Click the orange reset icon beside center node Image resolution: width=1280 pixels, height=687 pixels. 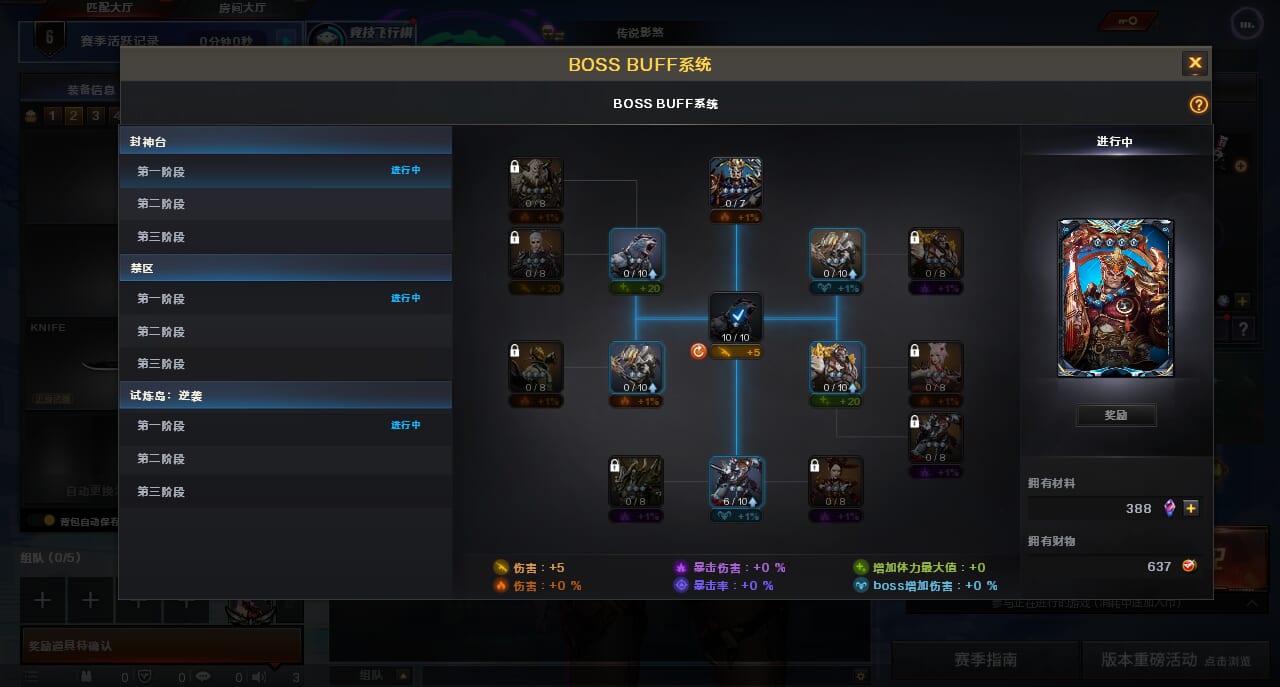tap(699, 351)
